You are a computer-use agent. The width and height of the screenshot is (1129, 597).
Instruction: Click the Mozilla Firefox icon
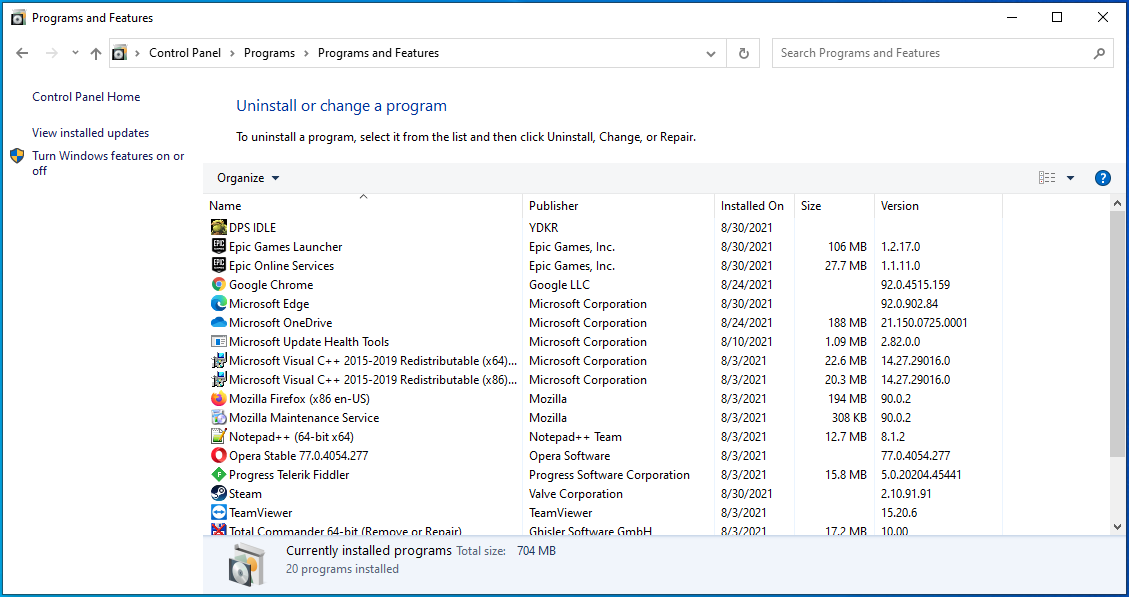[219, 399]
